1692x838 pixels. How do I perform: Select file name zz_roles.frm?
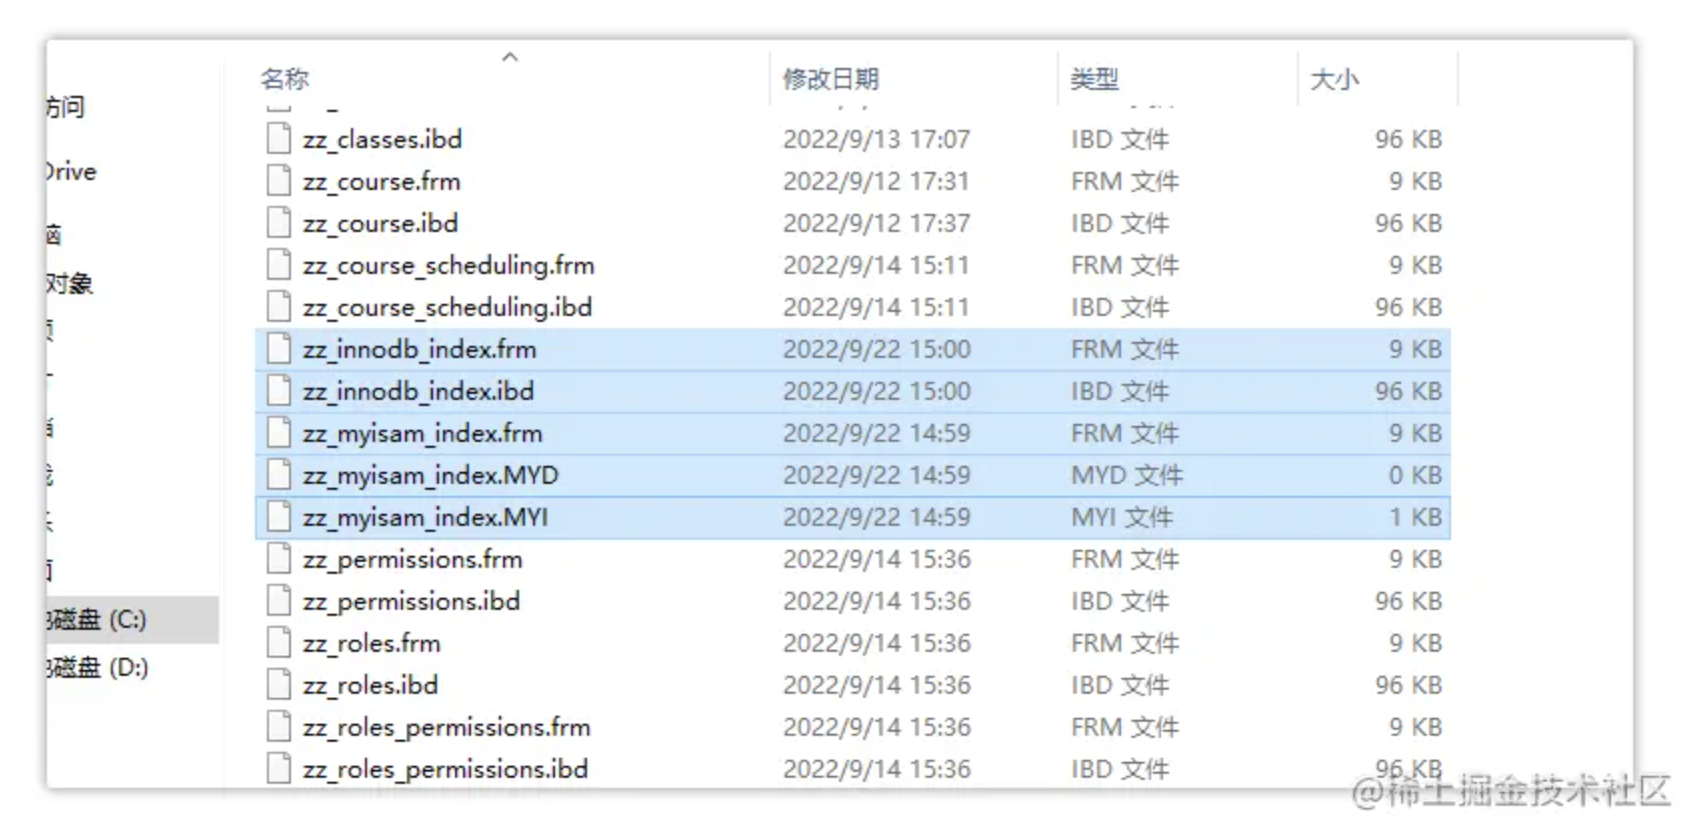click(372, 643)
